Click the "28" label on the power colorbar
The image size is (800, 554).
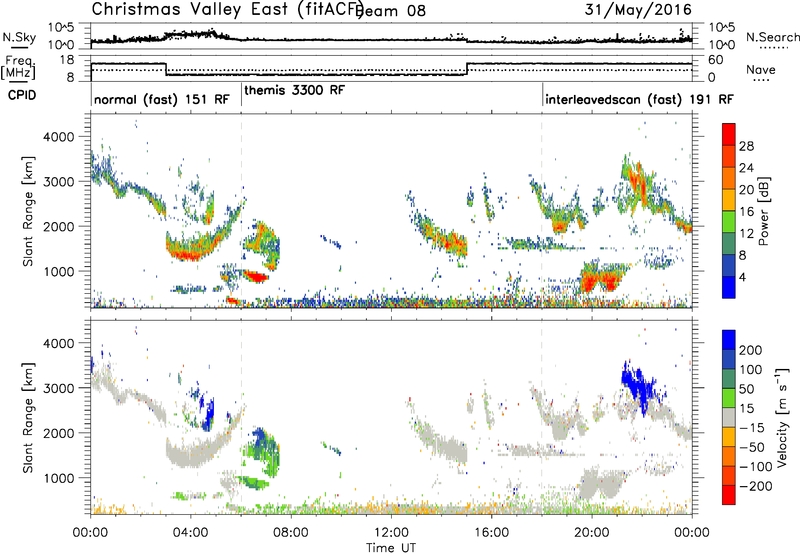(746, 146)
